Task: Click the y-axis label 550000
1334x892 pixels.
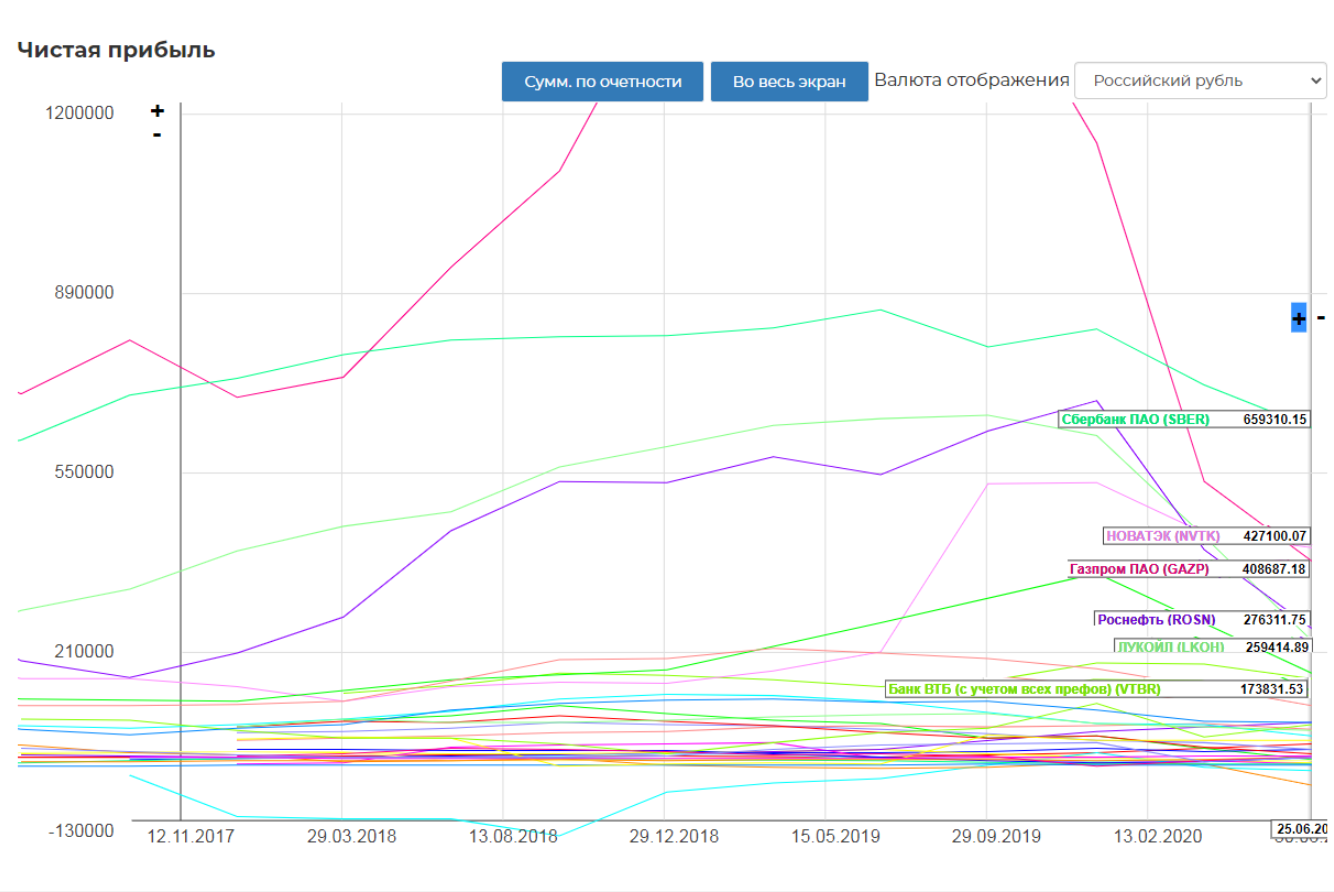Action: coord(84,472)
